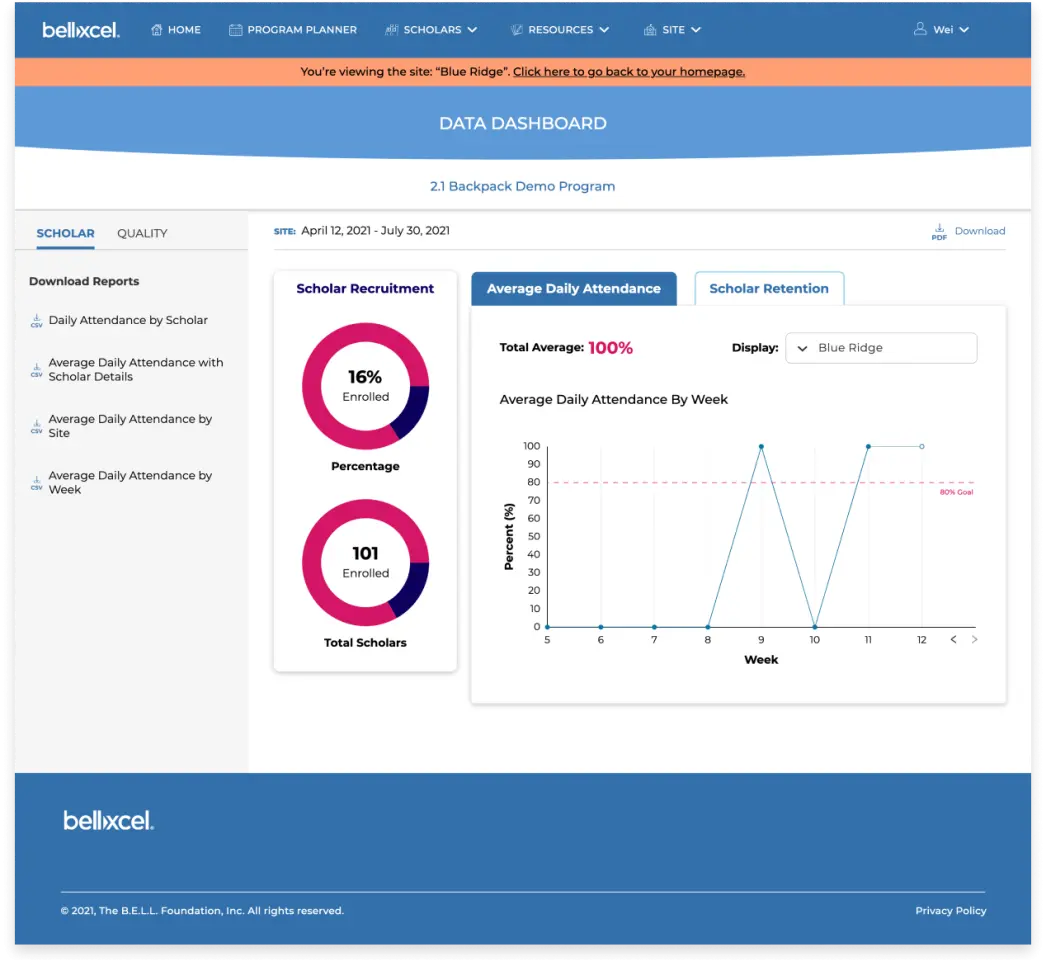Click the Program Planner calendar icon

click(236, 30)
